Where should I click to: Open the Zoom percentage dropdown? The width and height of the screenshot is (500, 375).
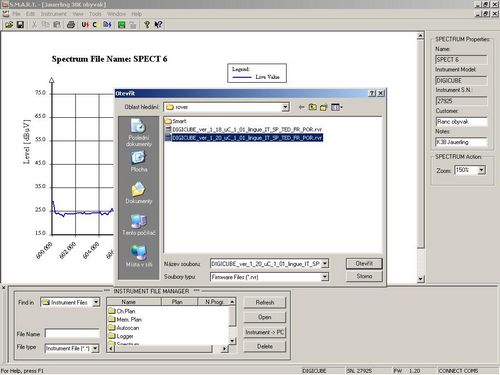click(x=481, y=170)
